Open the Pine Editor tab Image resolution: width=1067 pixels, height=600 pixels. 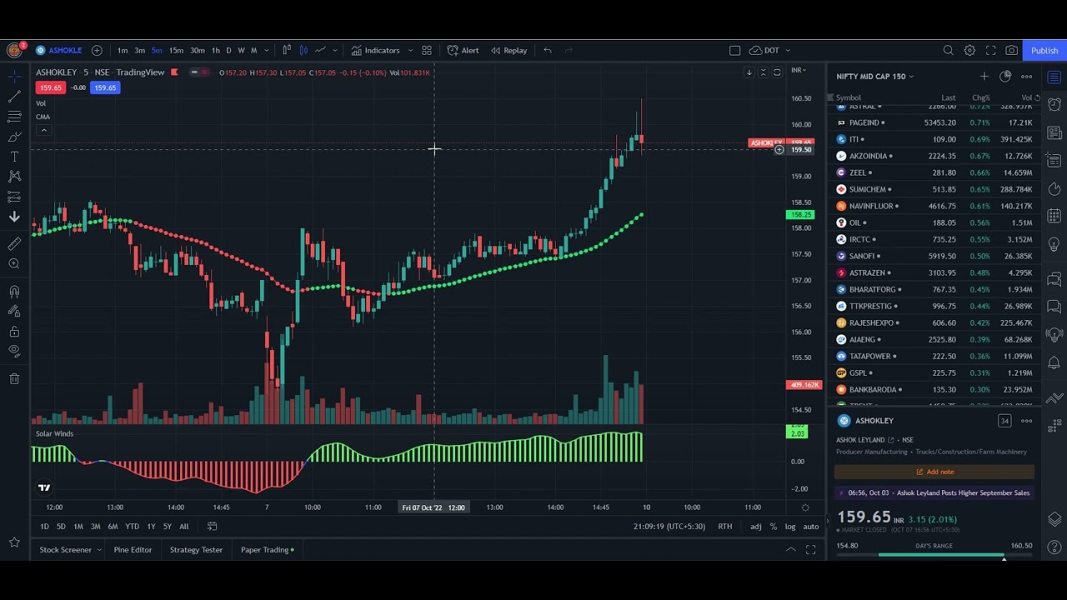(x=133, y=550)
